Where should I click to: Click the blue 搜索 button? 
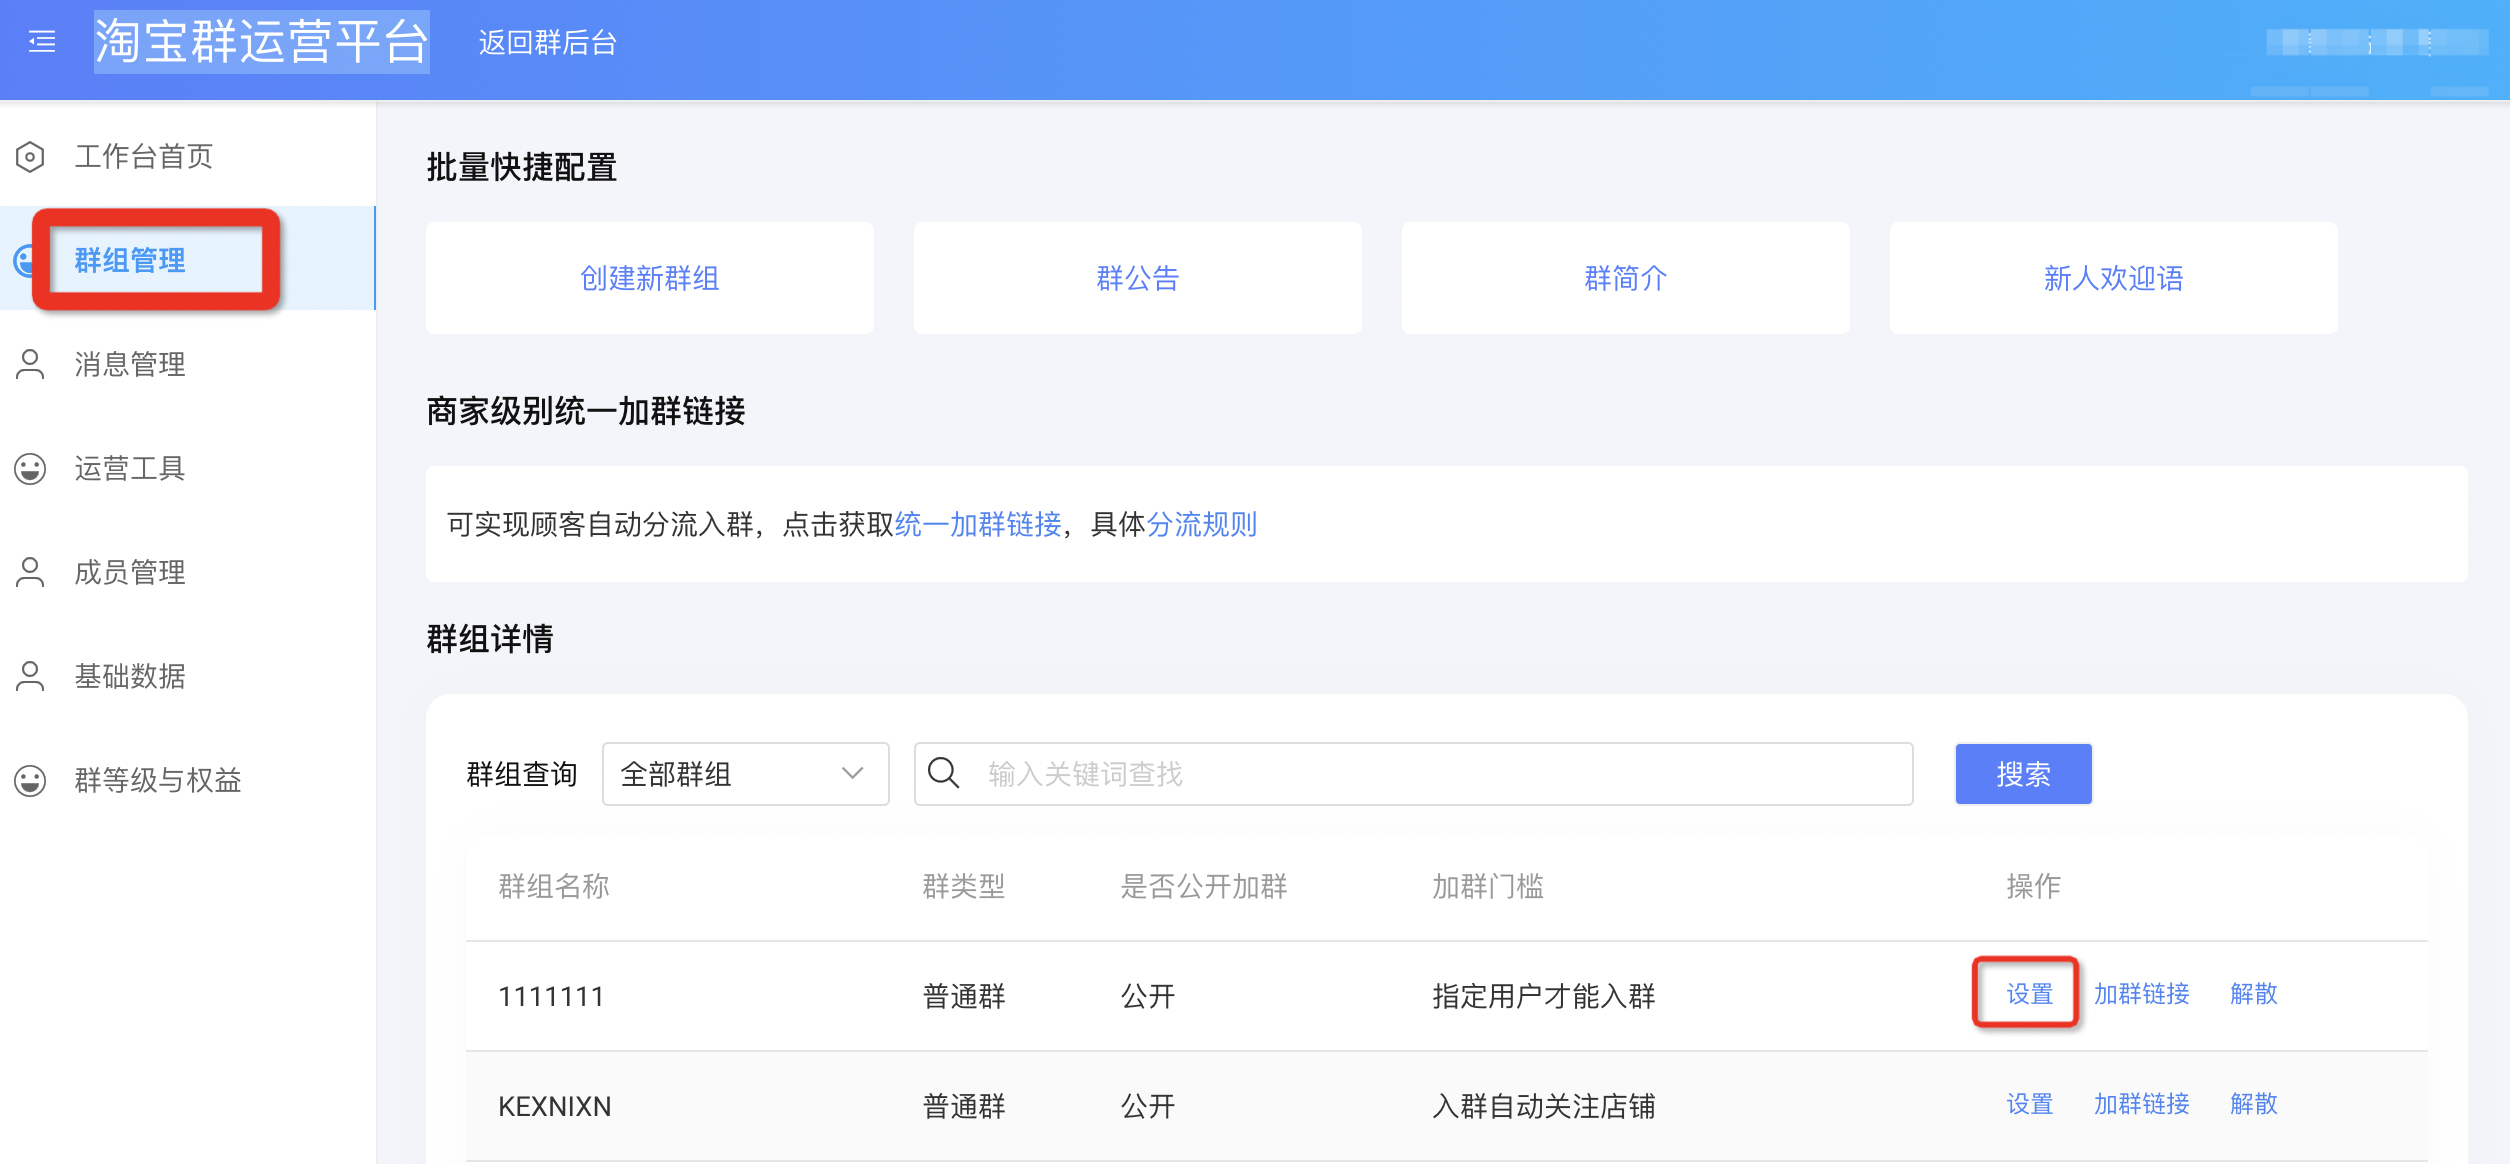coord(2023,774)
